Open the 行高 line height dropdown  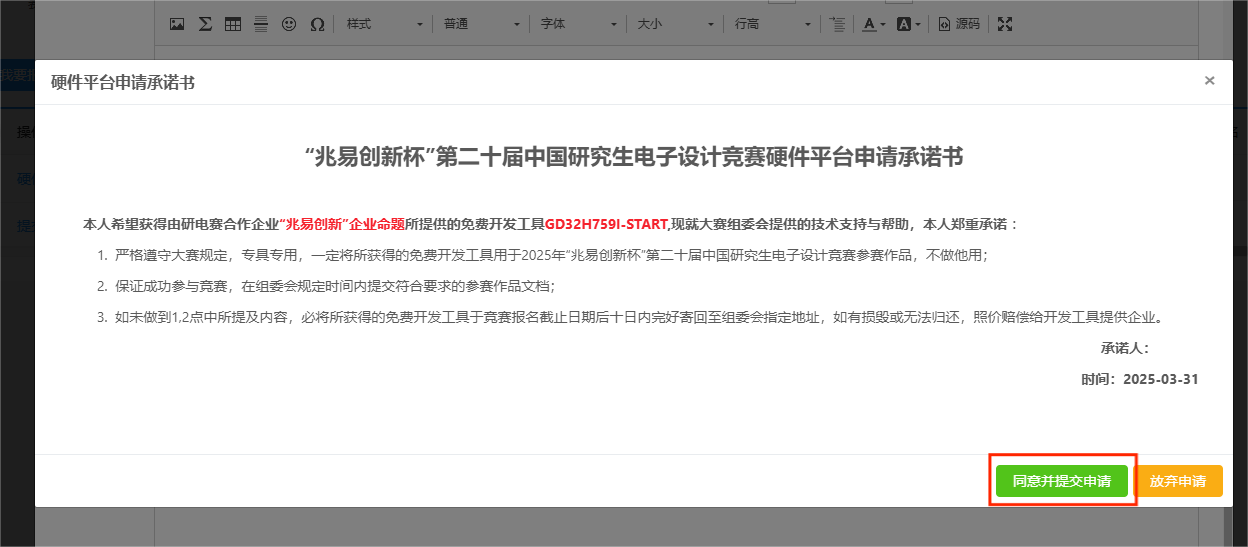773,24
